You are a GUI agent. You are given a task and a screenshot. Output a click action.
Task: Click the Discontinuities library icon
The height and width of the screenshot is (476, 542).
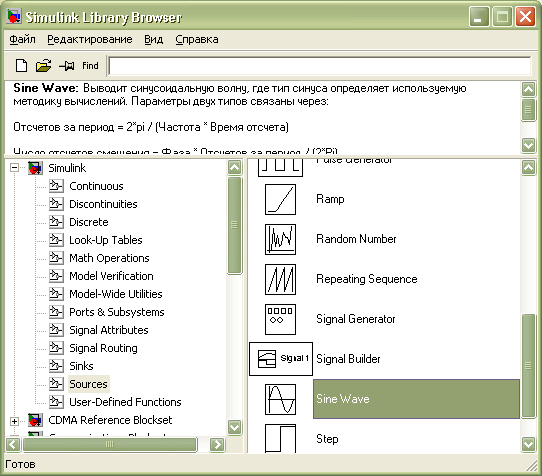tap(56, 204)
